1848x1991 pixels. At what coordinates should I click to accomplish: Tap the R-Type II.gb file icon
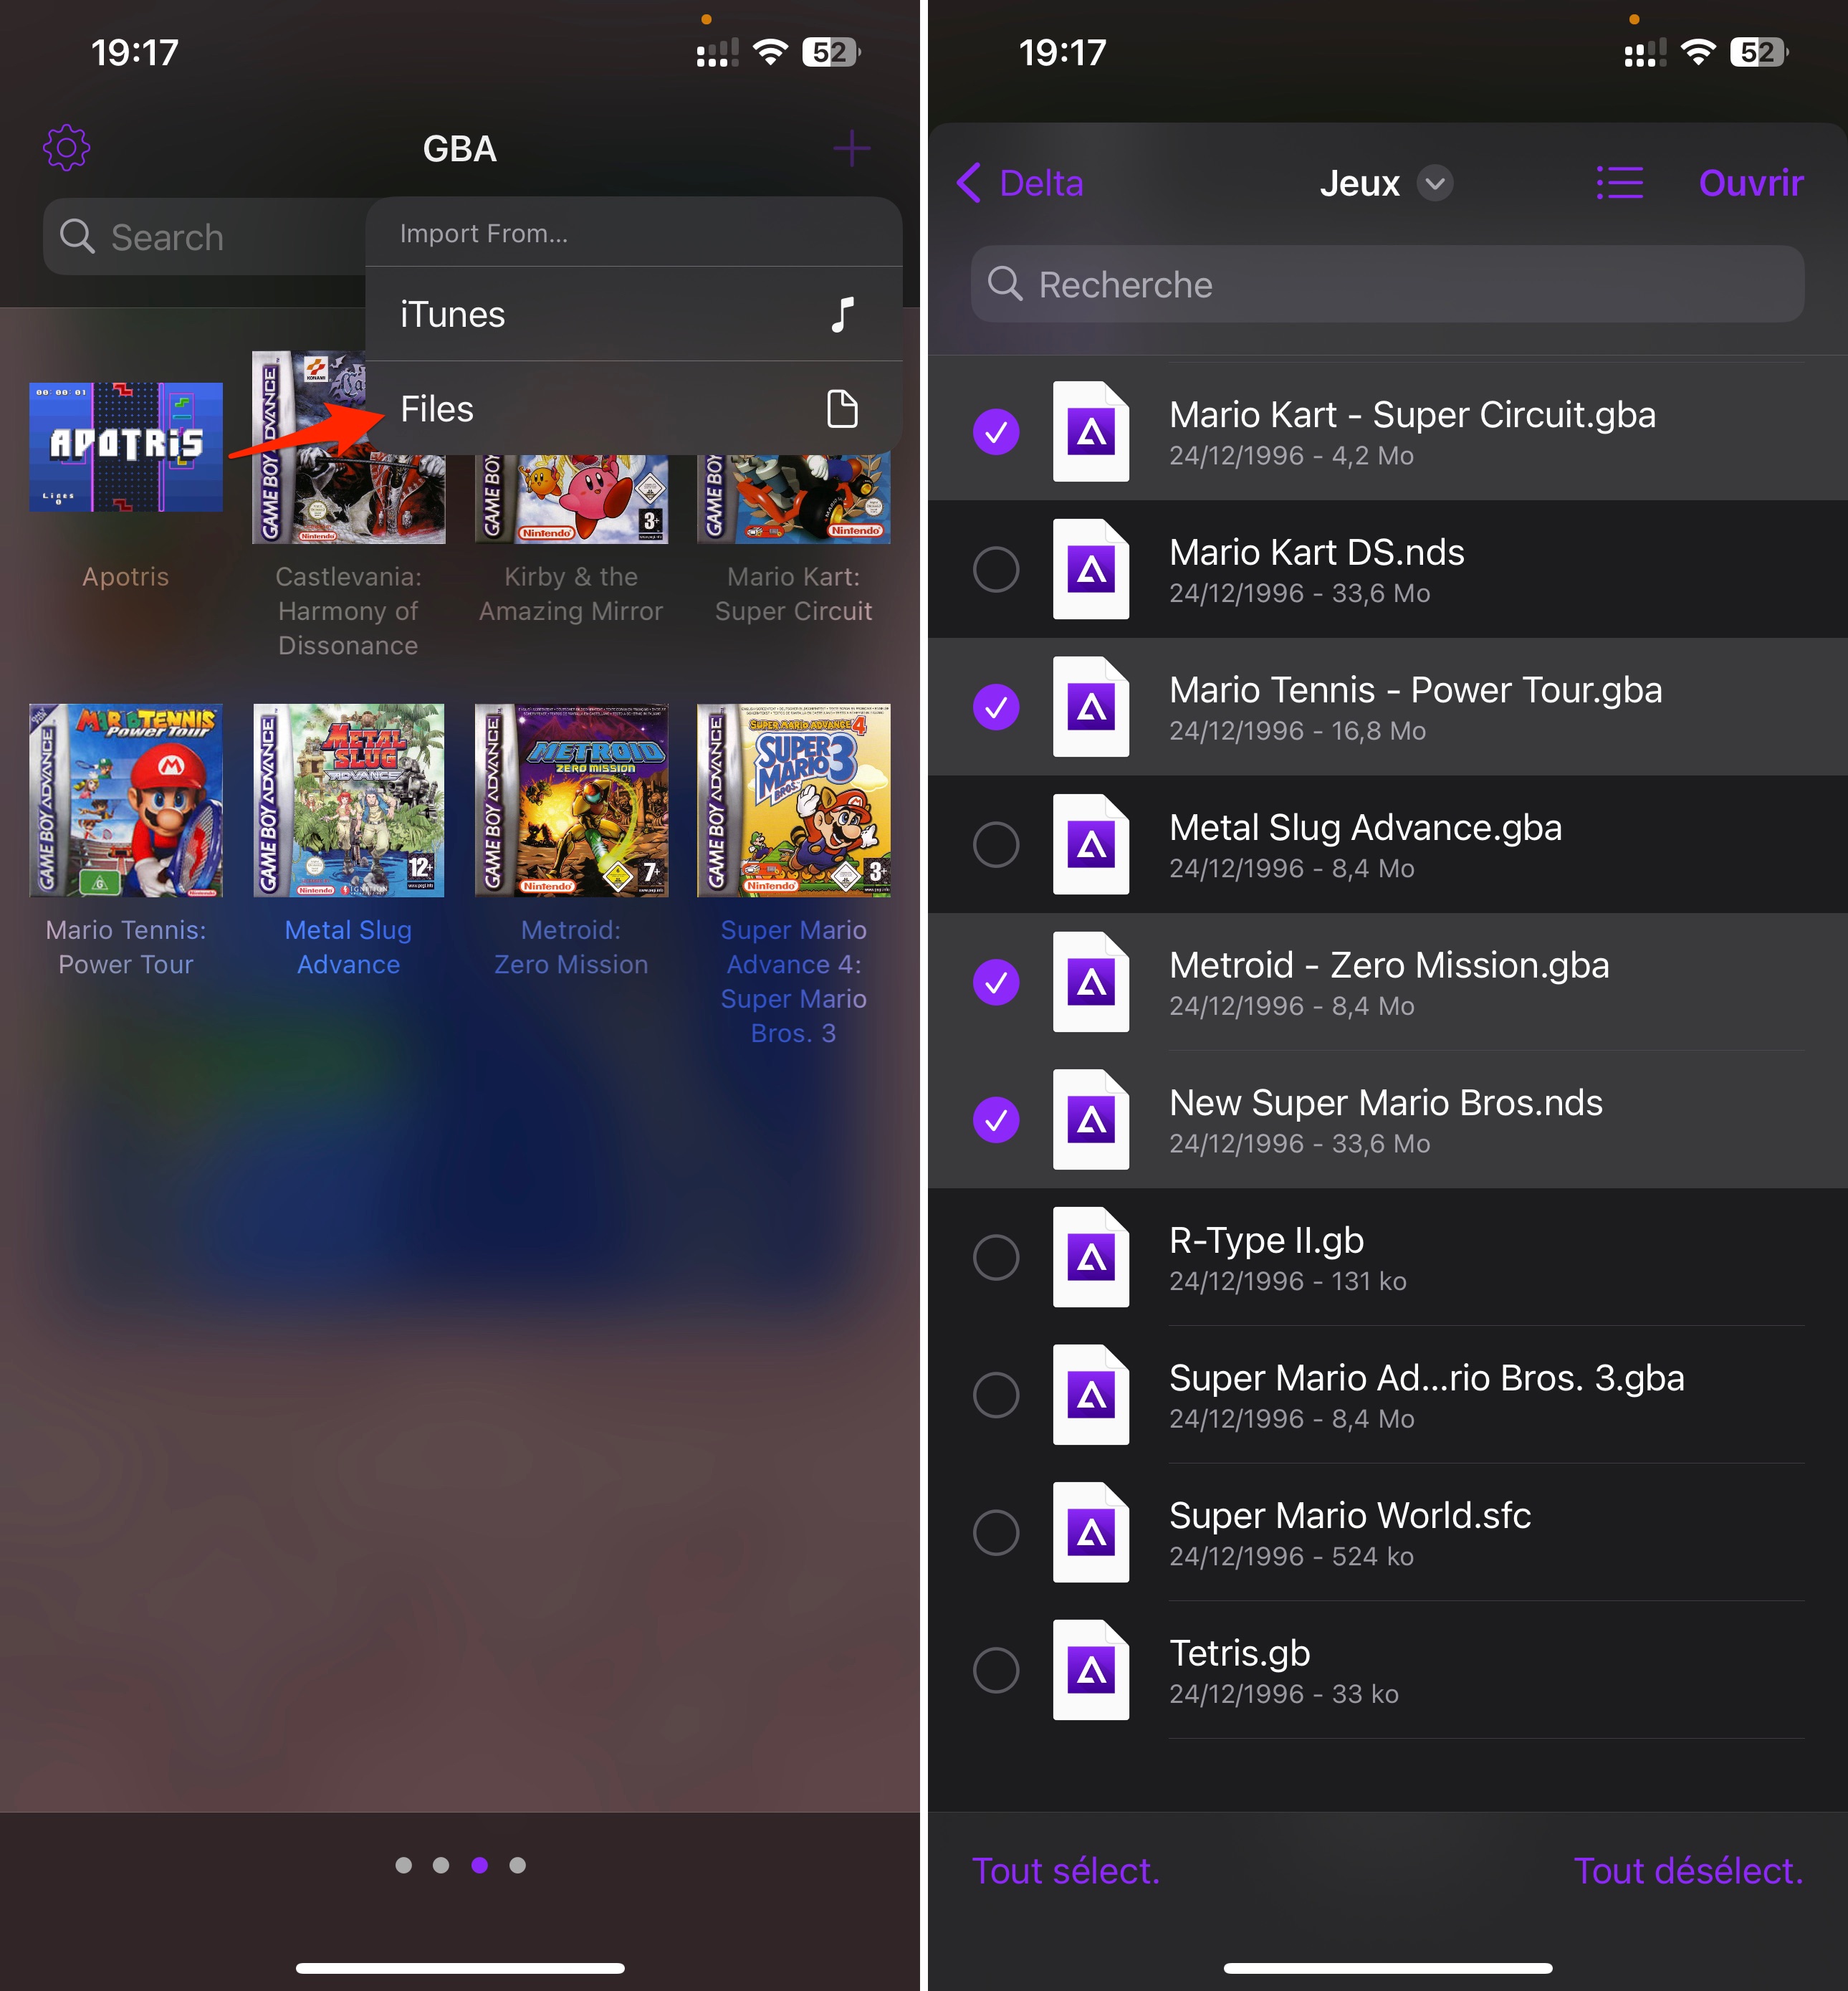(1091, 1257)
